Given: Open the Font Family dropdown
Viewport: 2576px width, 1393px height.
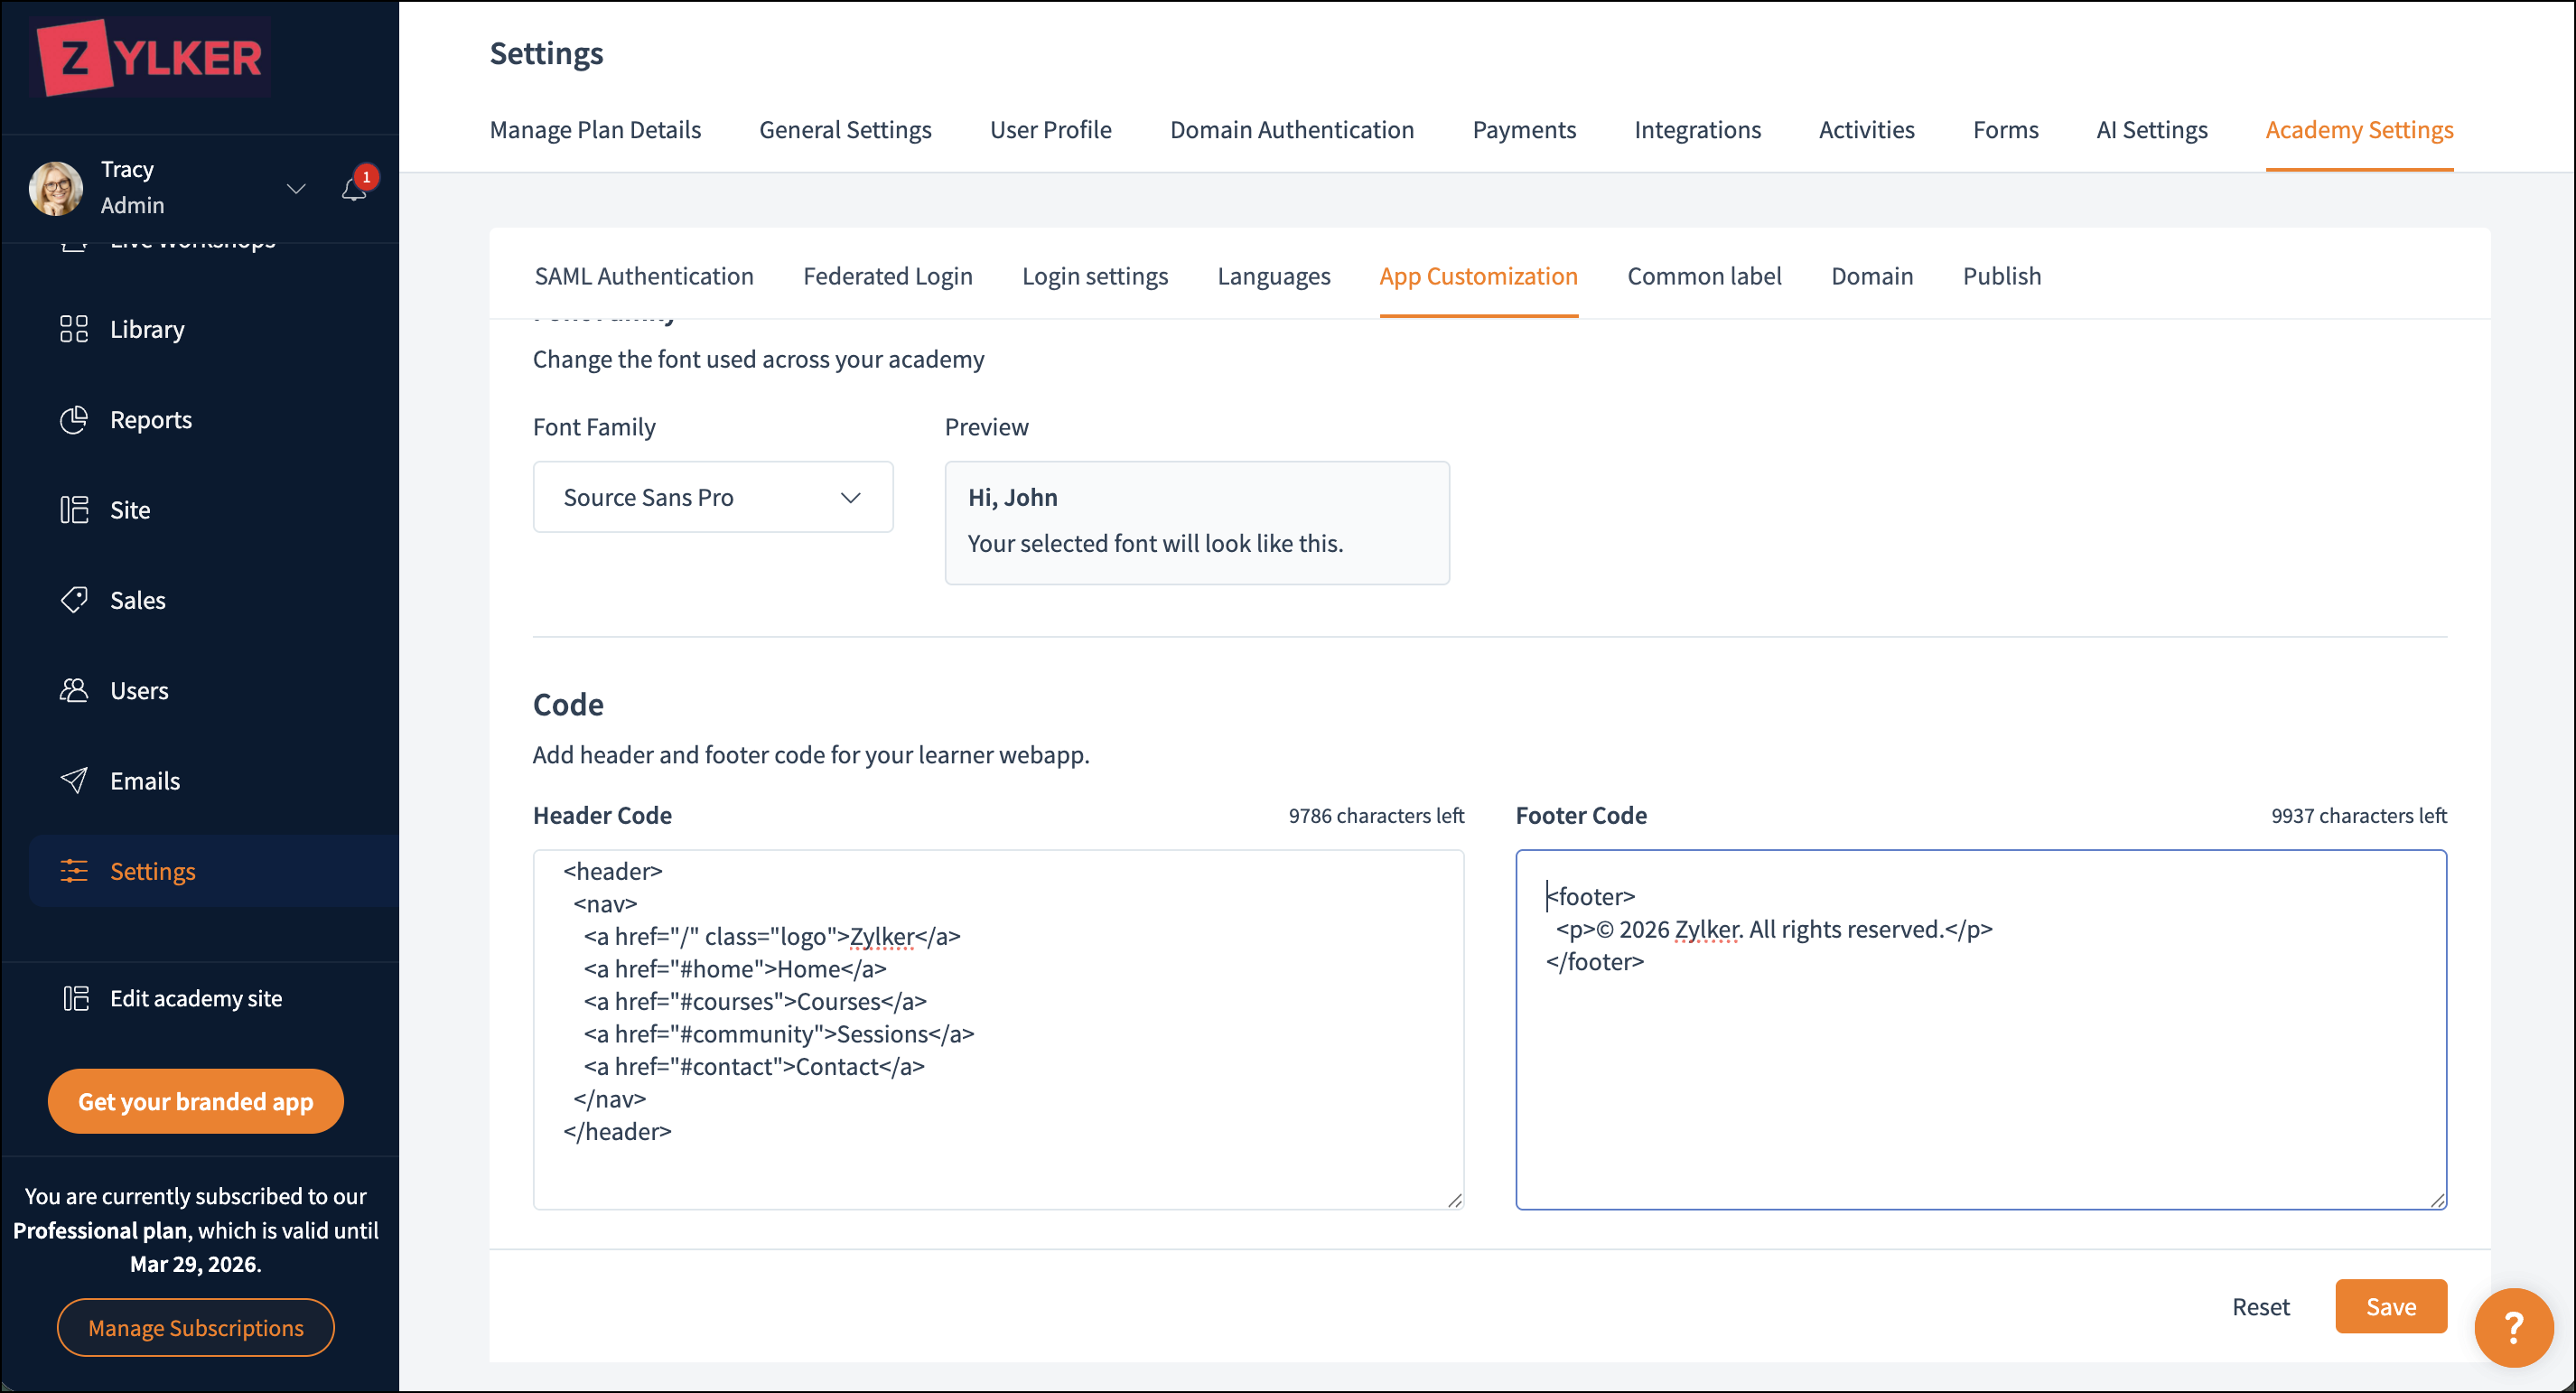Looking at the screenshot, I should point(713,497).
